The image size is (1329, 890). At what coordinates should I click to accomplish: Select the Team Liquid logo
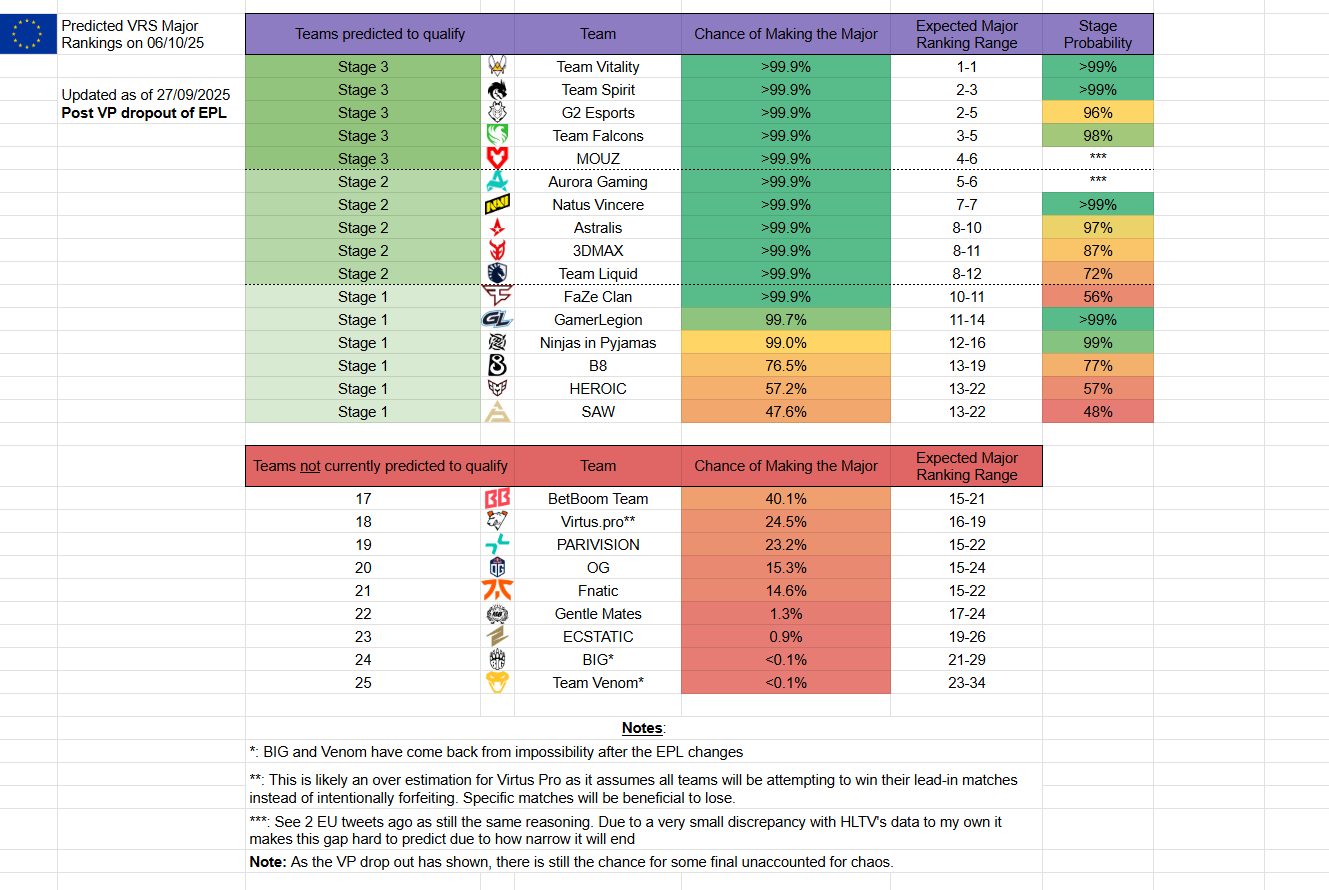click(x=497, y=274)
